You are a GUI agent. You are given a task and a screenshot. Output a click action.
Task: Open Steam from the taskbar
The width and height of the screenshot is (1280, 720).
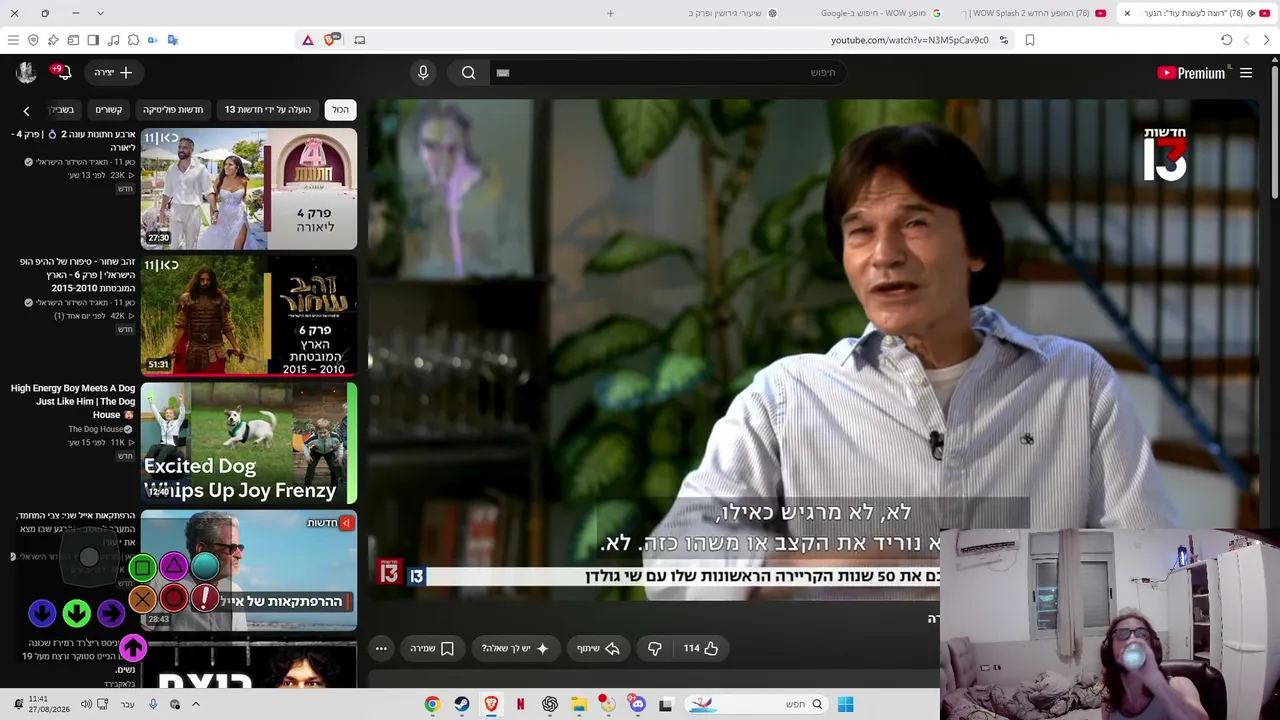coord(462,704)
